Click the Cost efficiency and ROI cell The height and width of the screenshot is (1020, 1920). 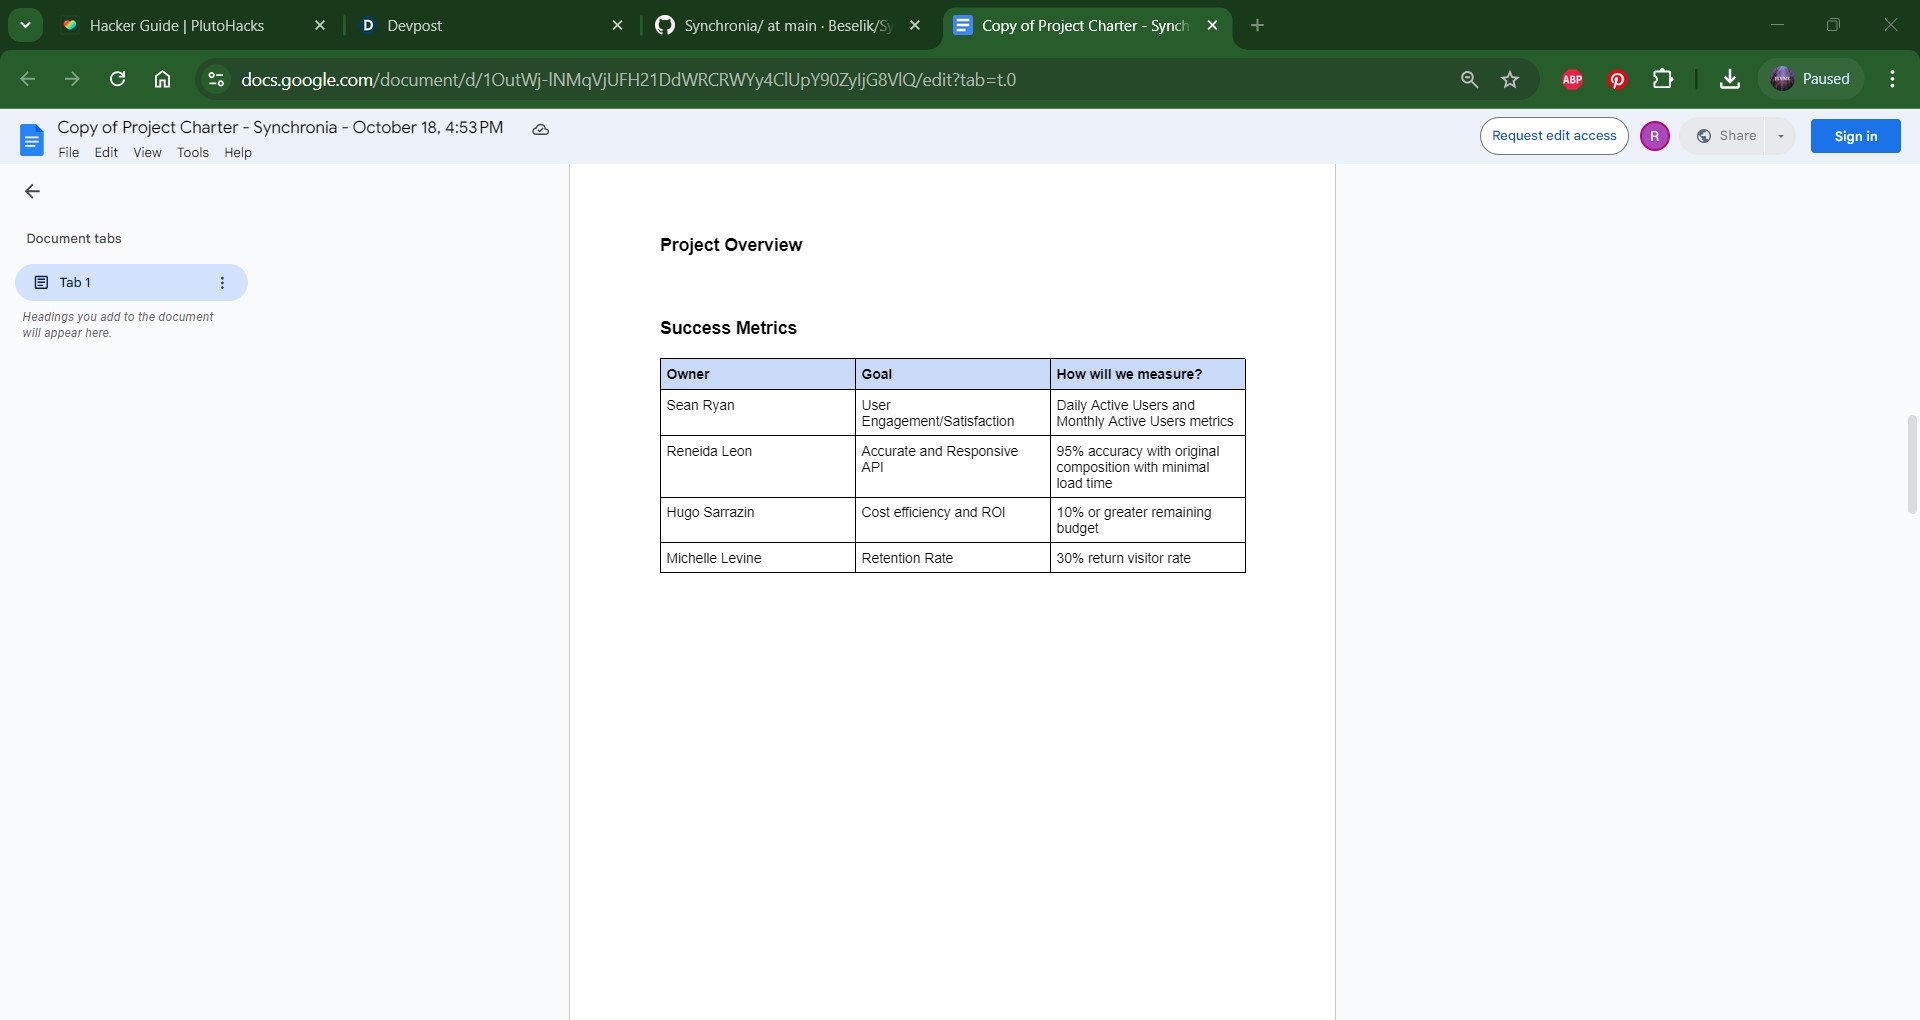point(952,520)
